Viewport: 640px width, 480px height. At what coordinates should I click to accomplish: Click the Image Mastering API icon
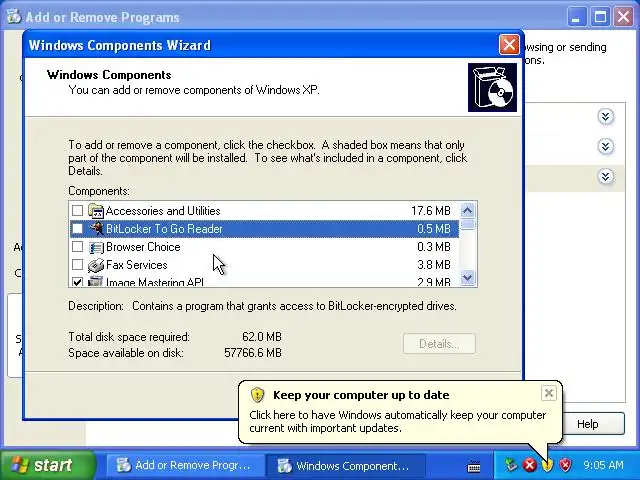(96, 281)
